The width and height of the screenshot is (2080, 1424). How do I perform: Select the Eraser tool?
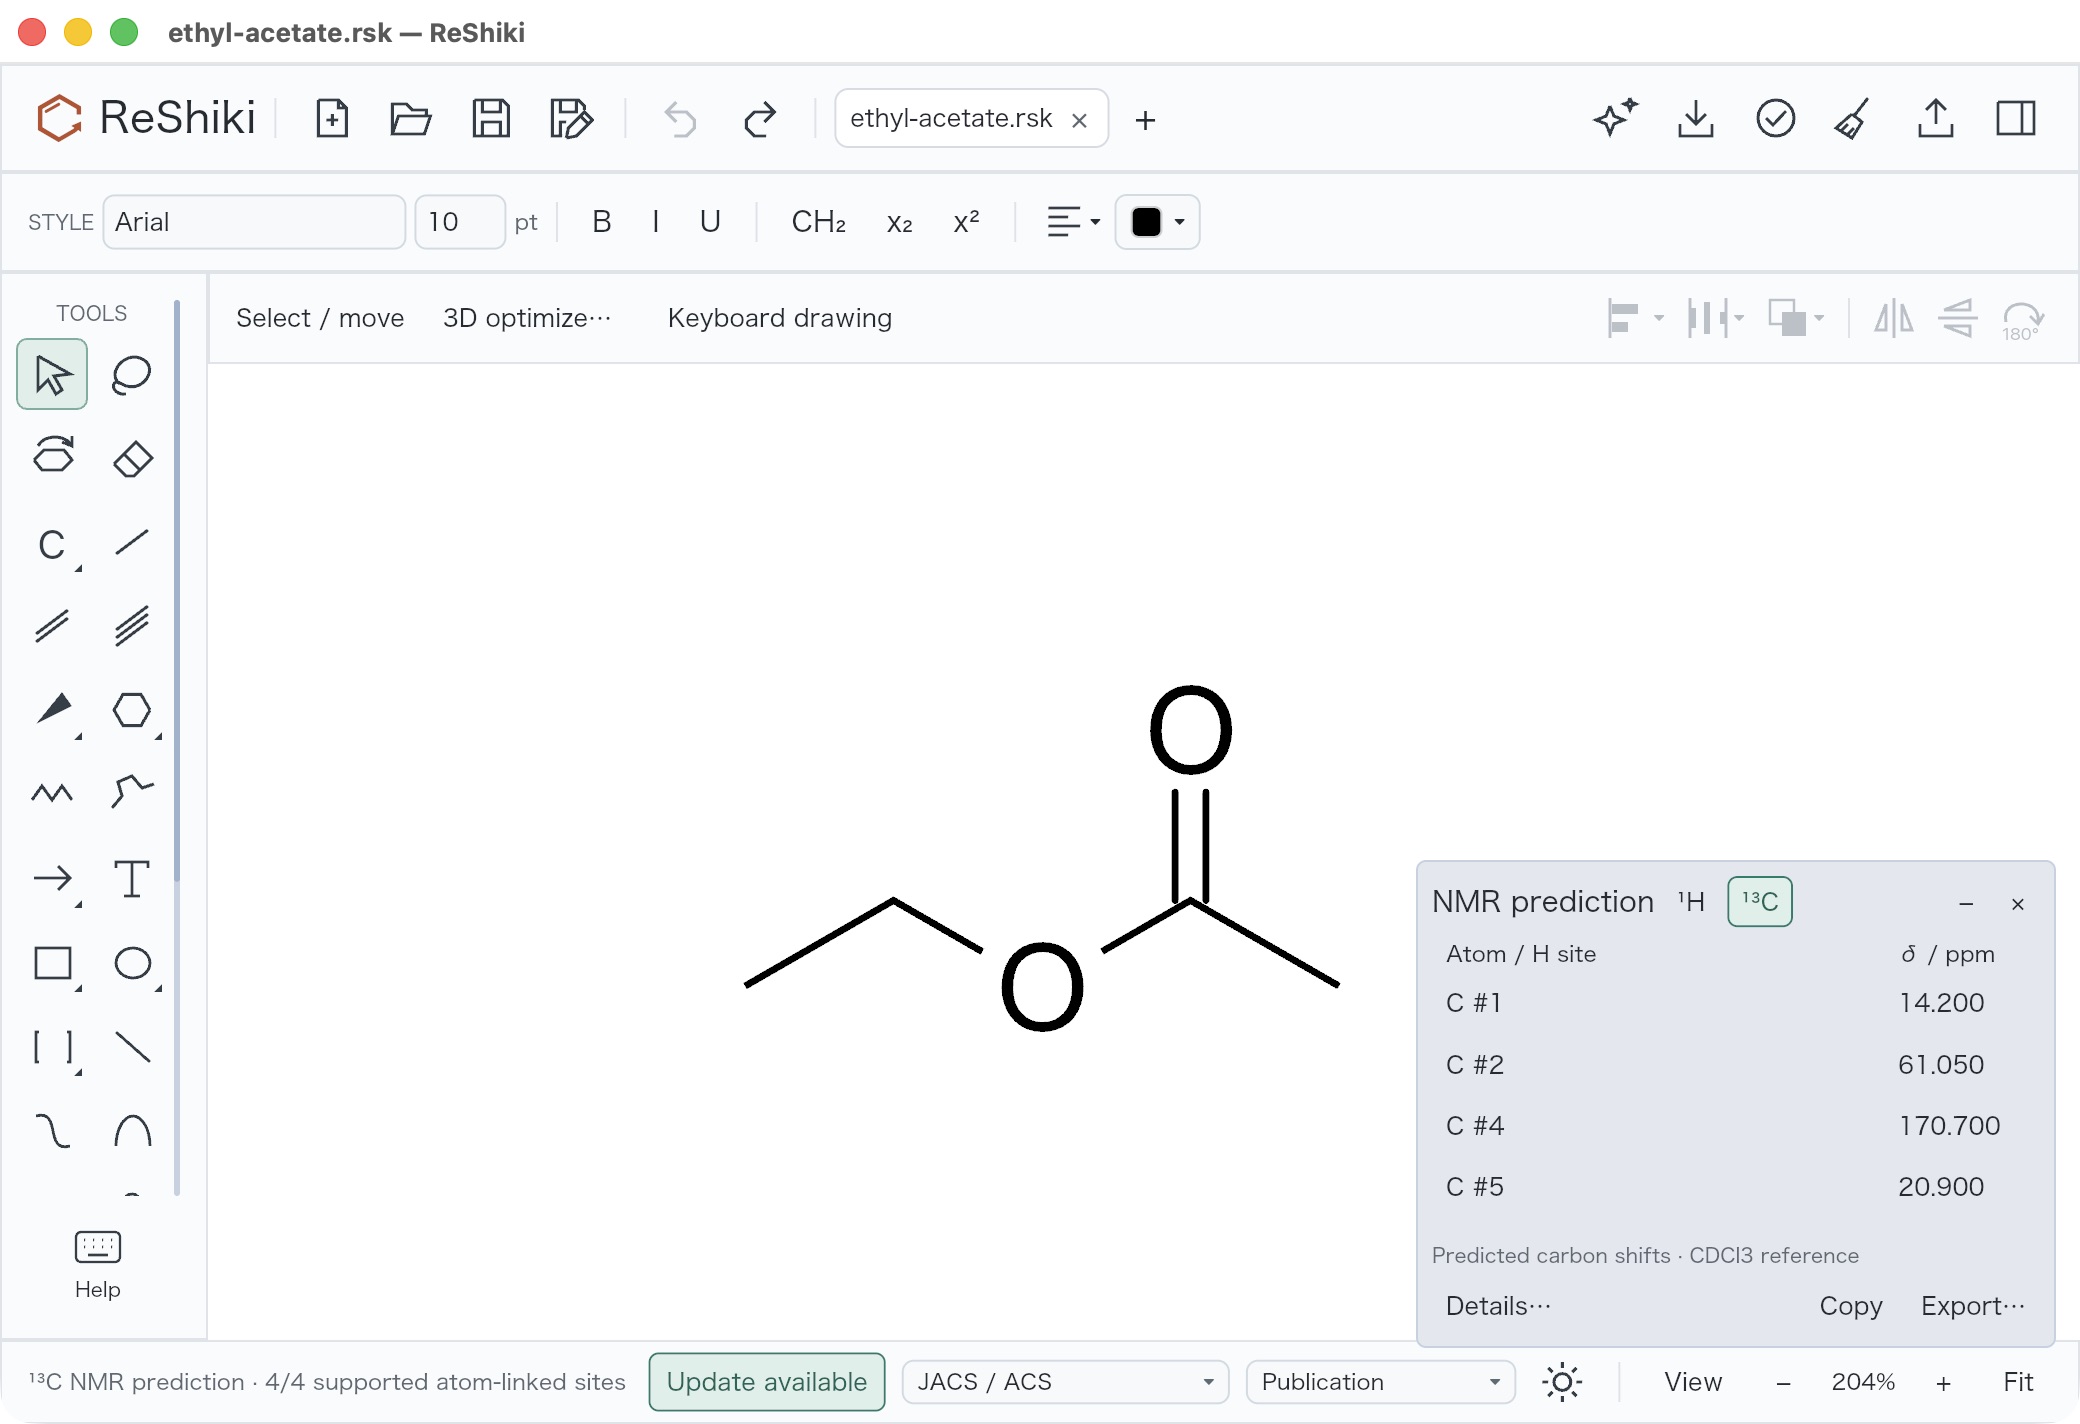(x=131, y=459)
